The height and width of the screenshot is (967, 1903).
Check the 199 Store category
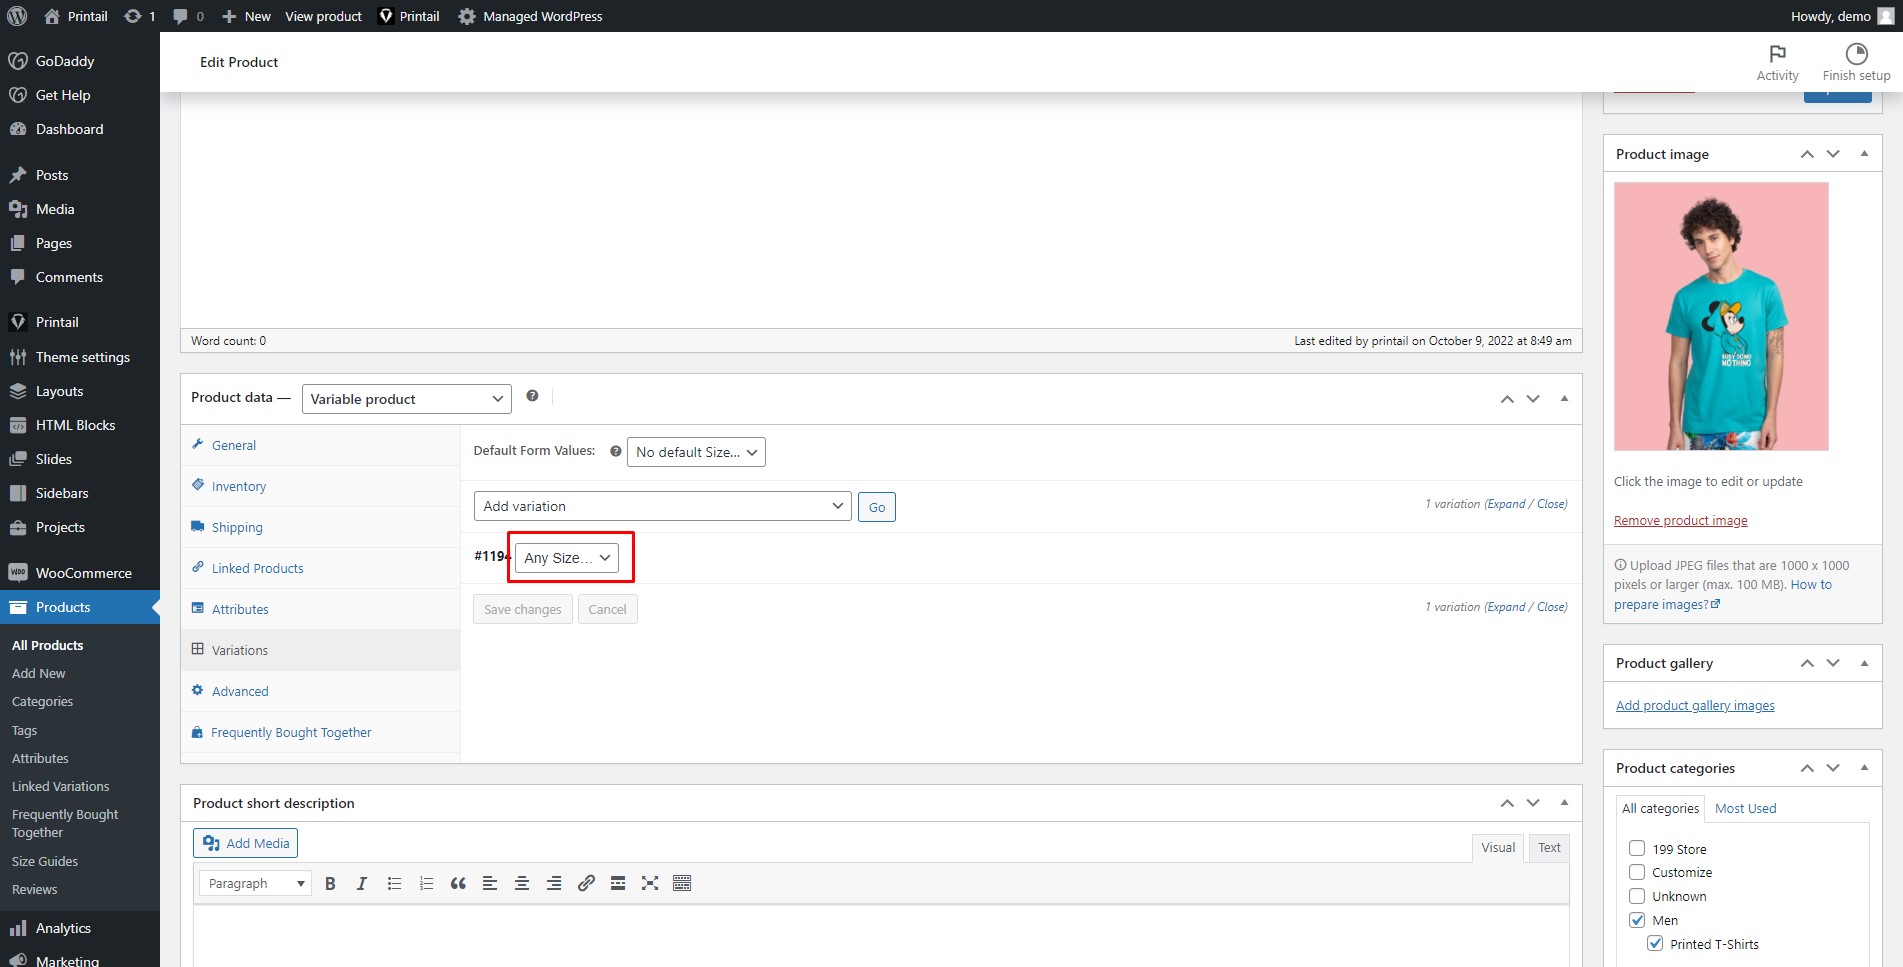tap(1637, 848)
